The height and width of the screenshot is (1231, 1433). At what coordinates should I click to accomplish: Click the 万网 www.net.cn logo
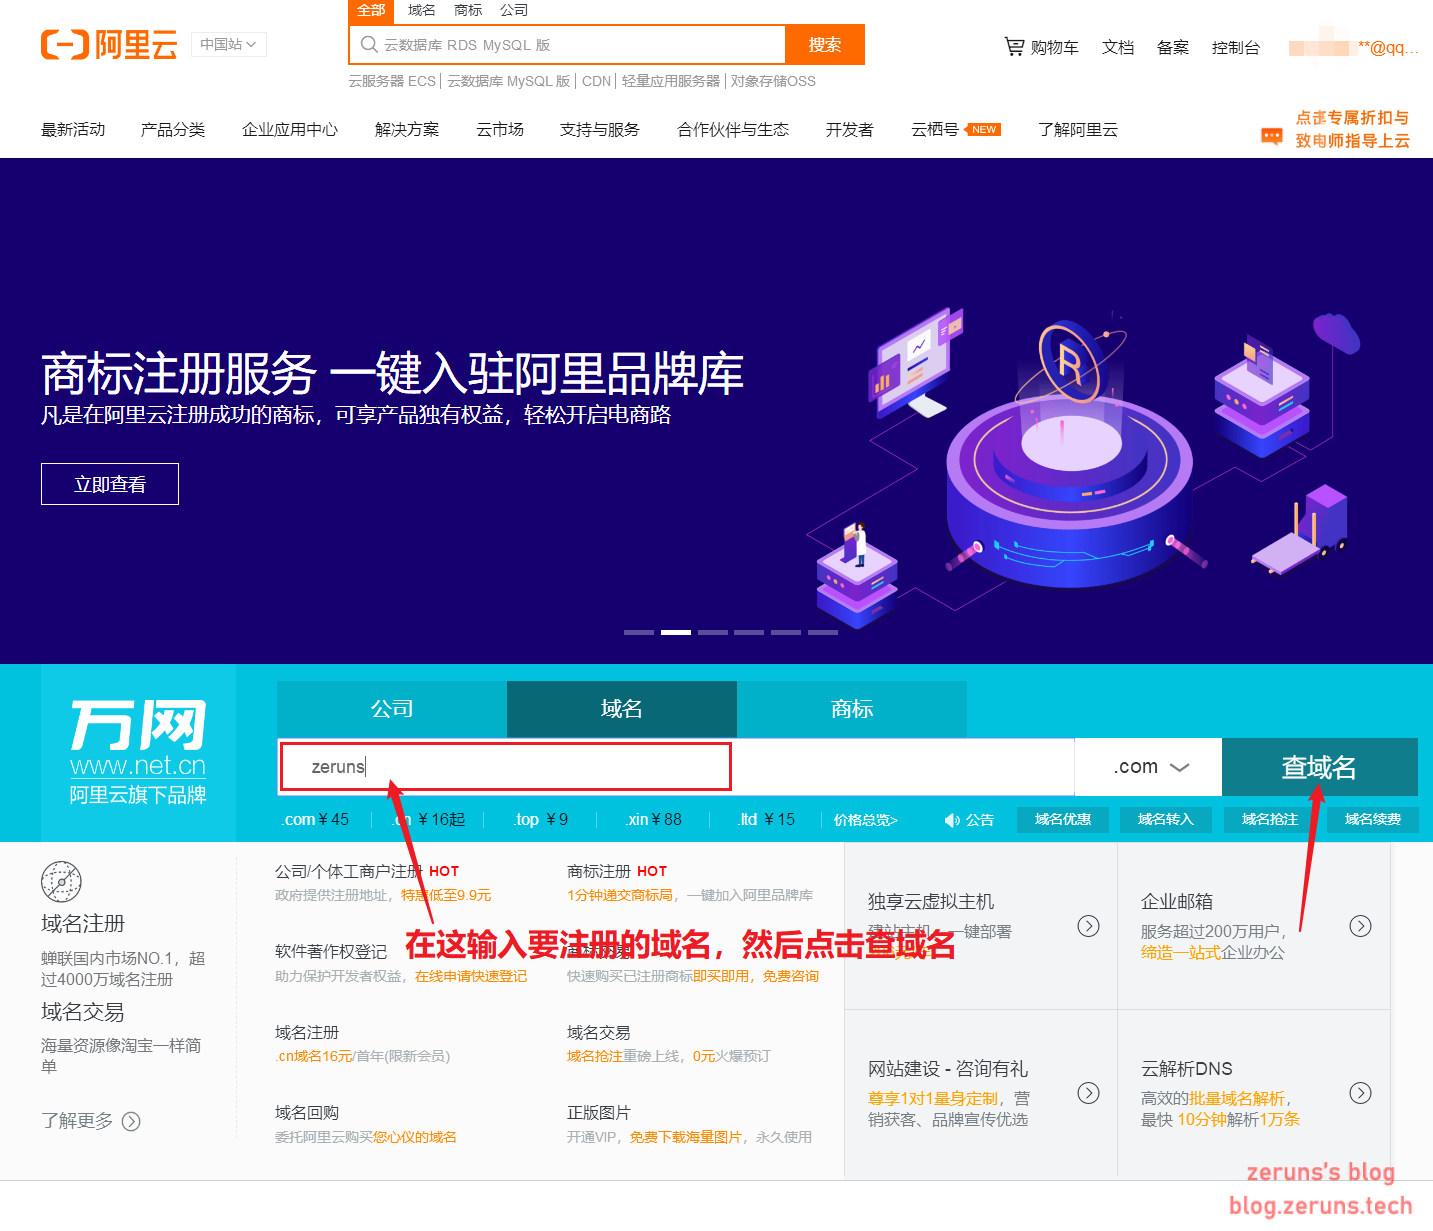point(138,752)
